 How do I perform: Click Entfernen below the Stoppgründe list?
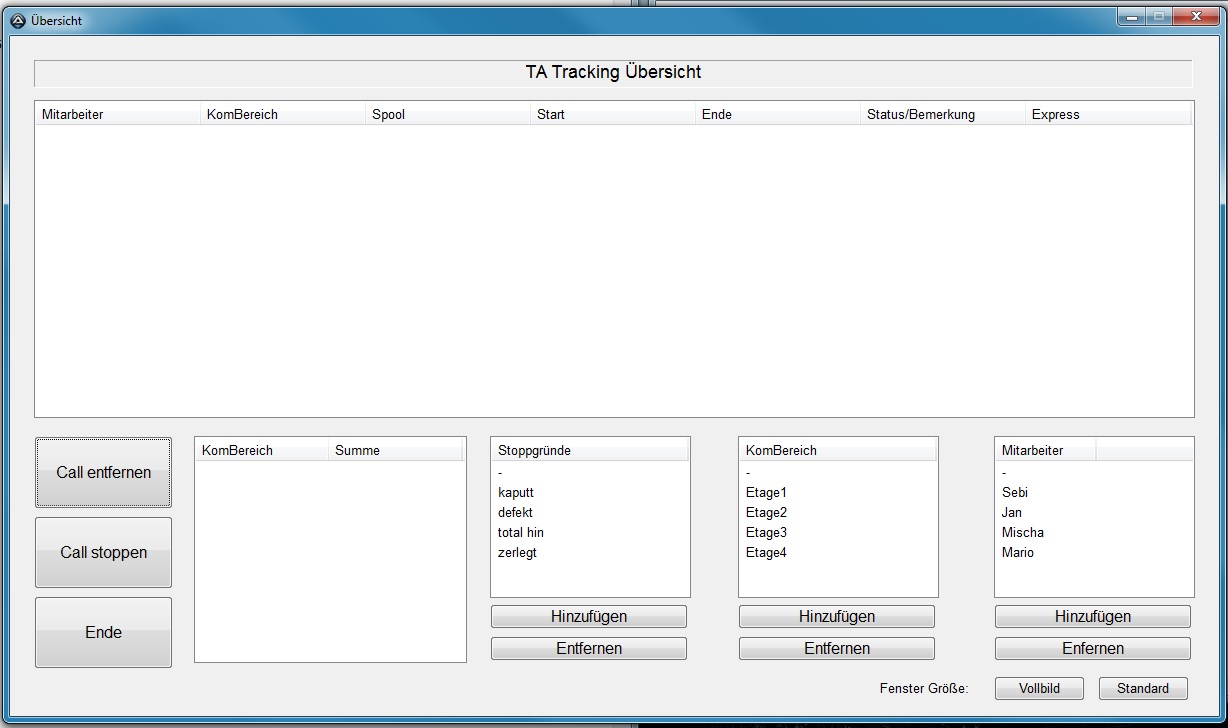tap(589, 648)
